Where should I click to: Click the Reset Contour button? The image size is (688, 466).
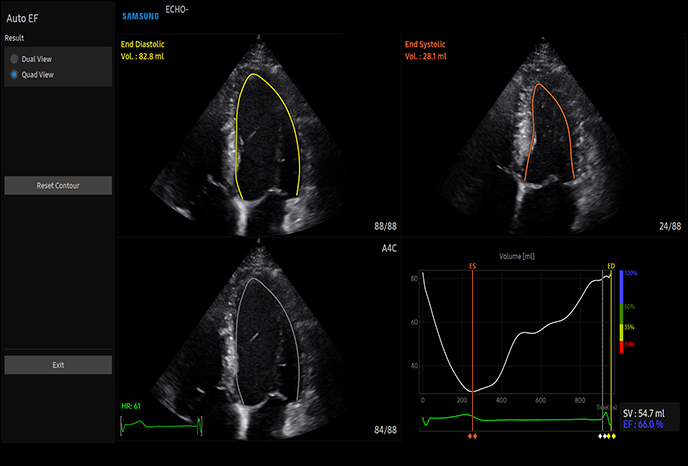[x=58, y=186]
